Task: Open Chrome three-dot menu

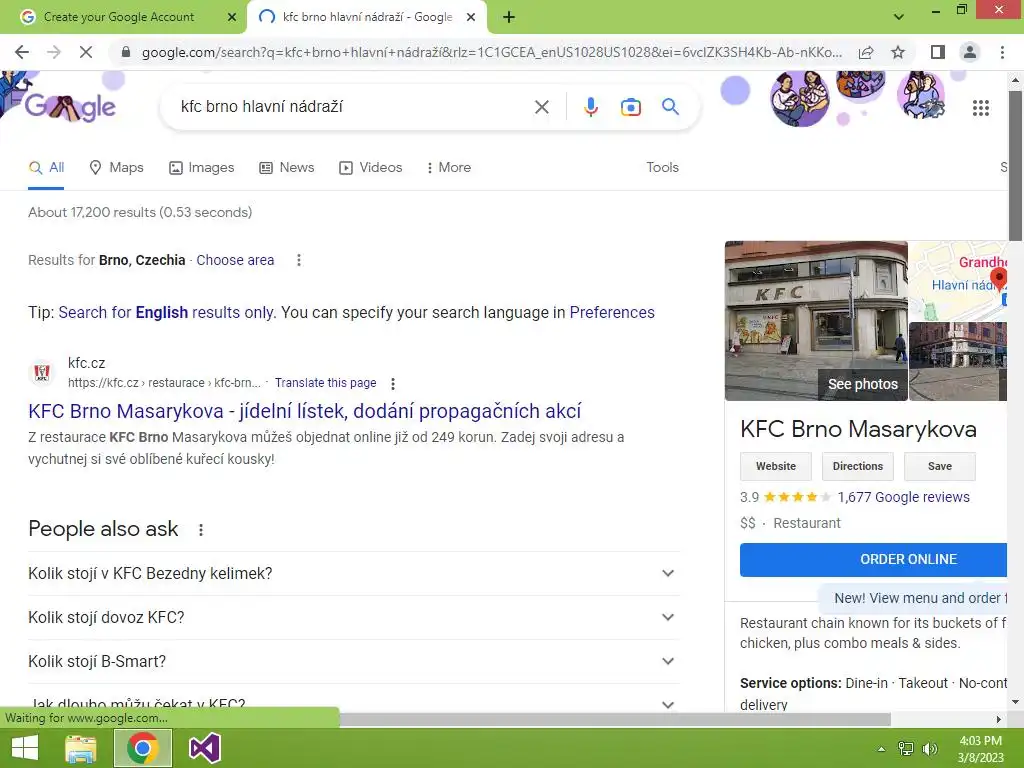Action: [1002, 52]
